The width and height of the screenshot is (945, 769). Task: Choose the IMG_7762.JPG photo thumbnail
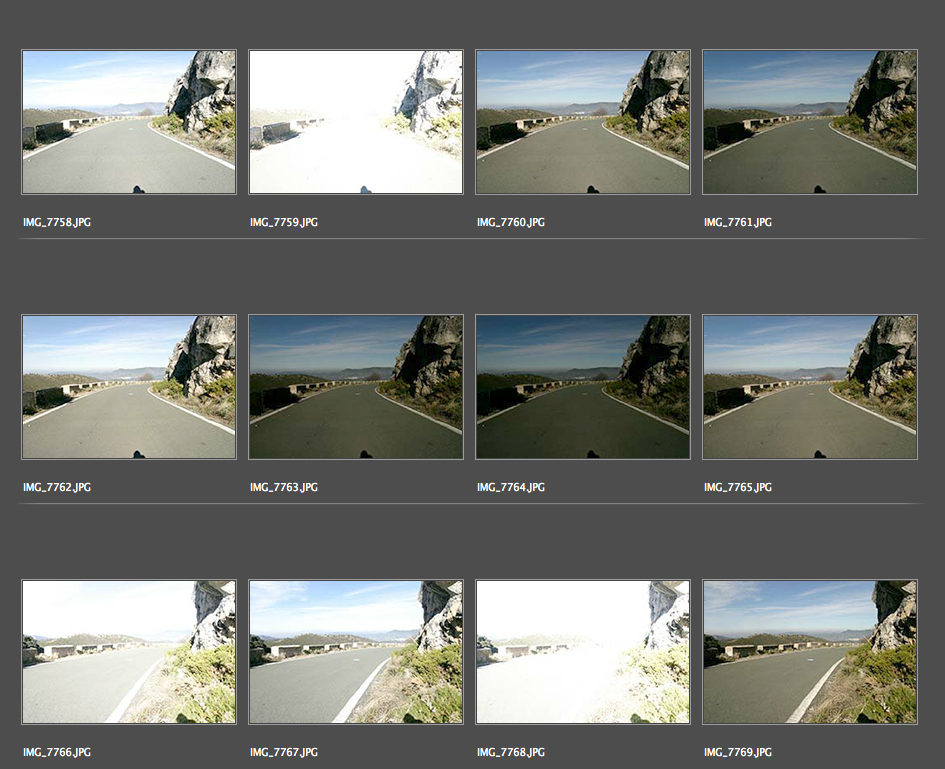[129, 387]
